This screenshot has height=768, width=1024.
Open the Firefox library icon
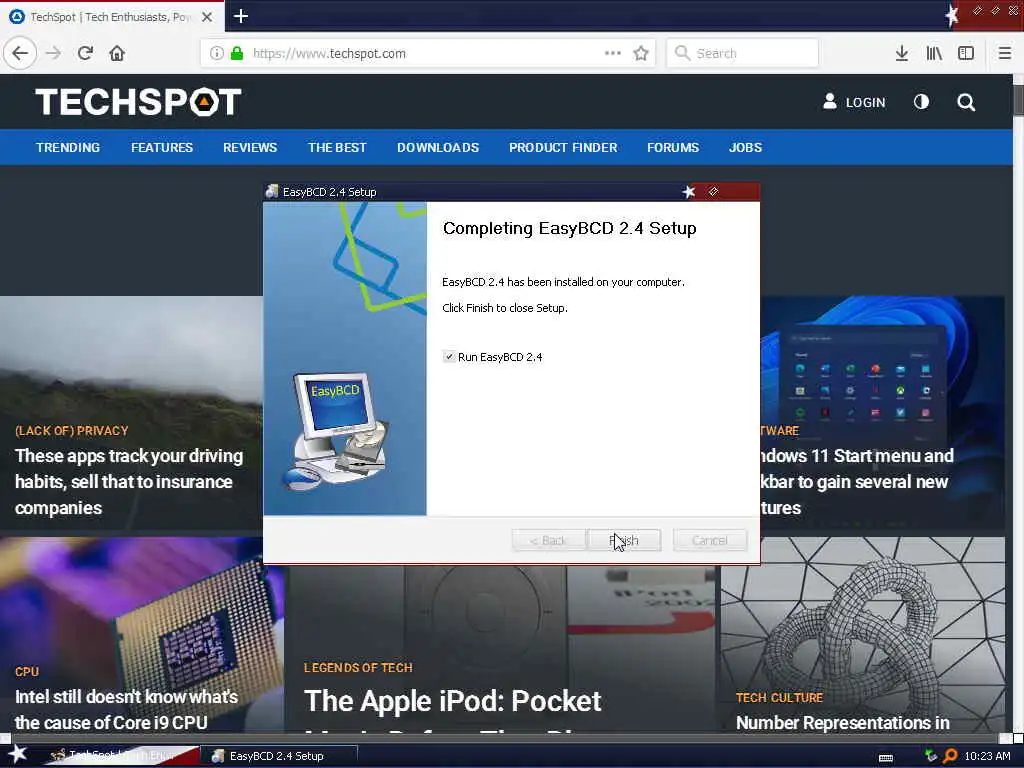[x=934, y=53]
